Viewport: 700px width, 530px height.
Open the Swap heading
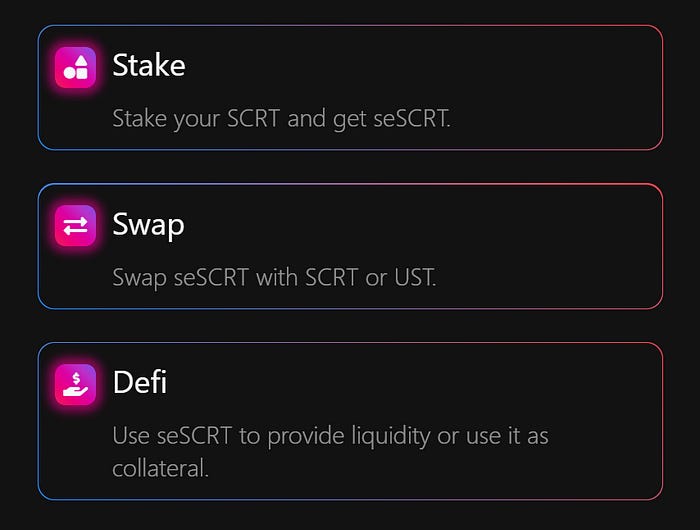click(x=148, y=225)
